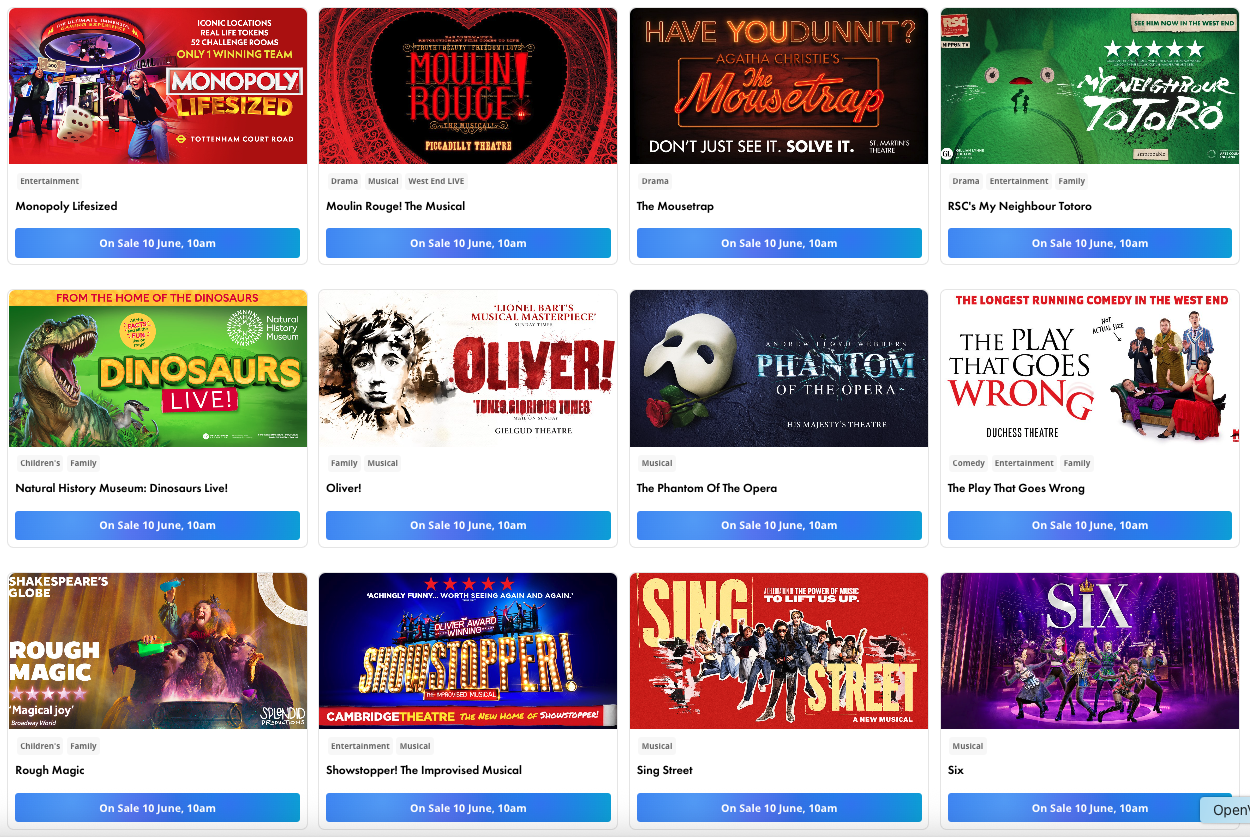Select the West End LIVE tag on Moulin Rouge
This screenshot has height=837, width=1250.
pos(436,181)
